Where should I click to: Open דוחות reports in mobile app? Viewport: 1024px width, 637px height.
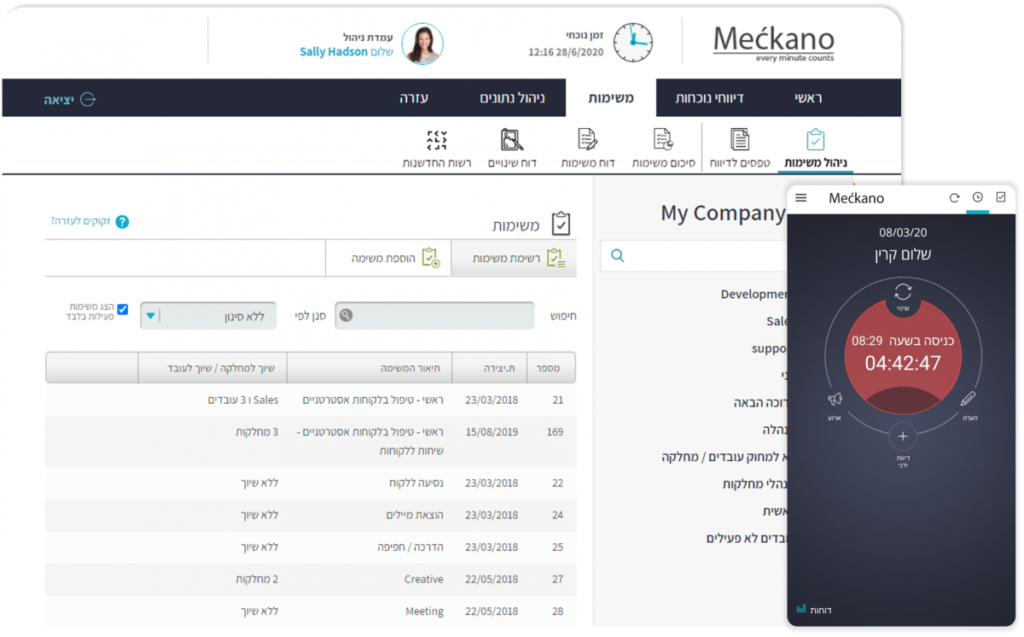tap(814, 610)
